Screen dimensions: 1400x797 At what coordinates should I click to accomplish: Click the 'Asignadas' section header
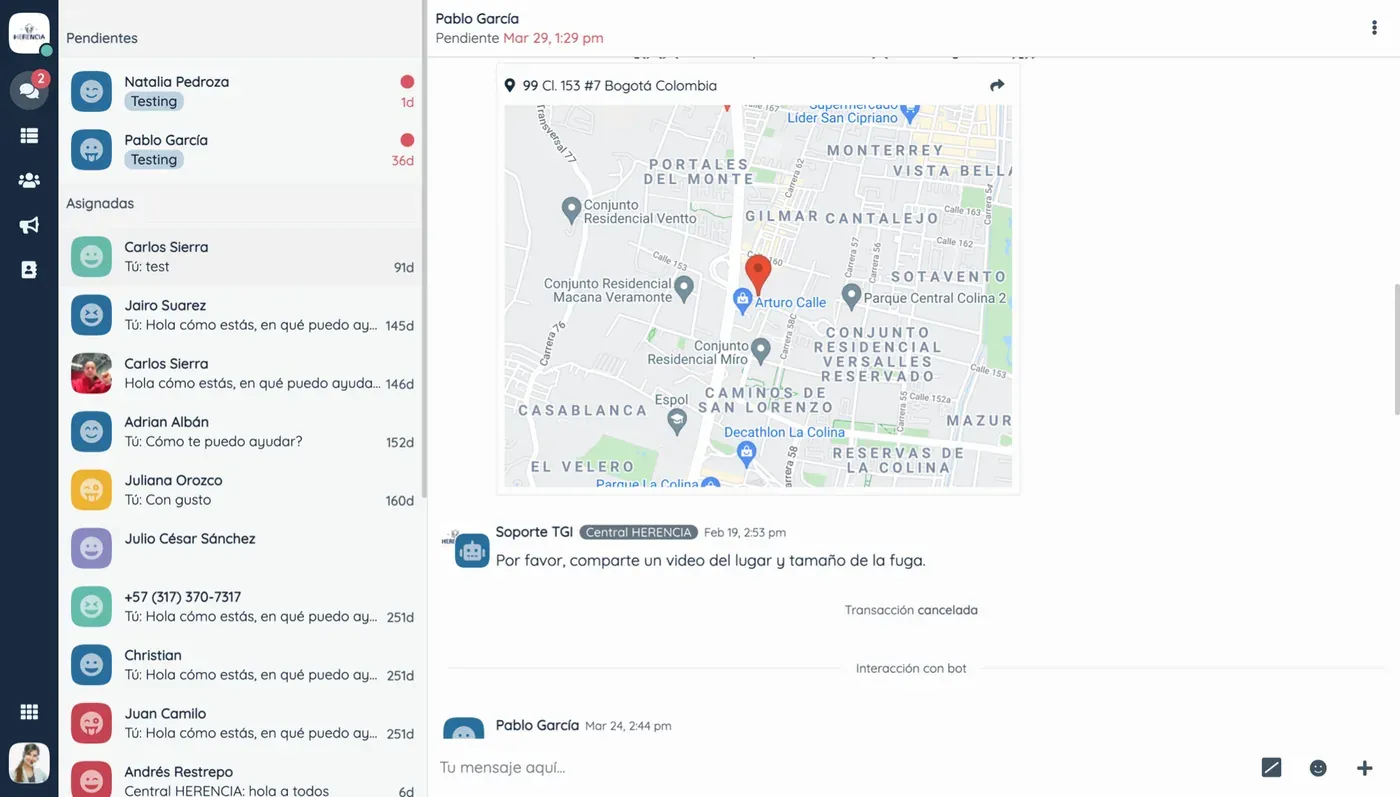pyautogui.click(x=100, y=203)
